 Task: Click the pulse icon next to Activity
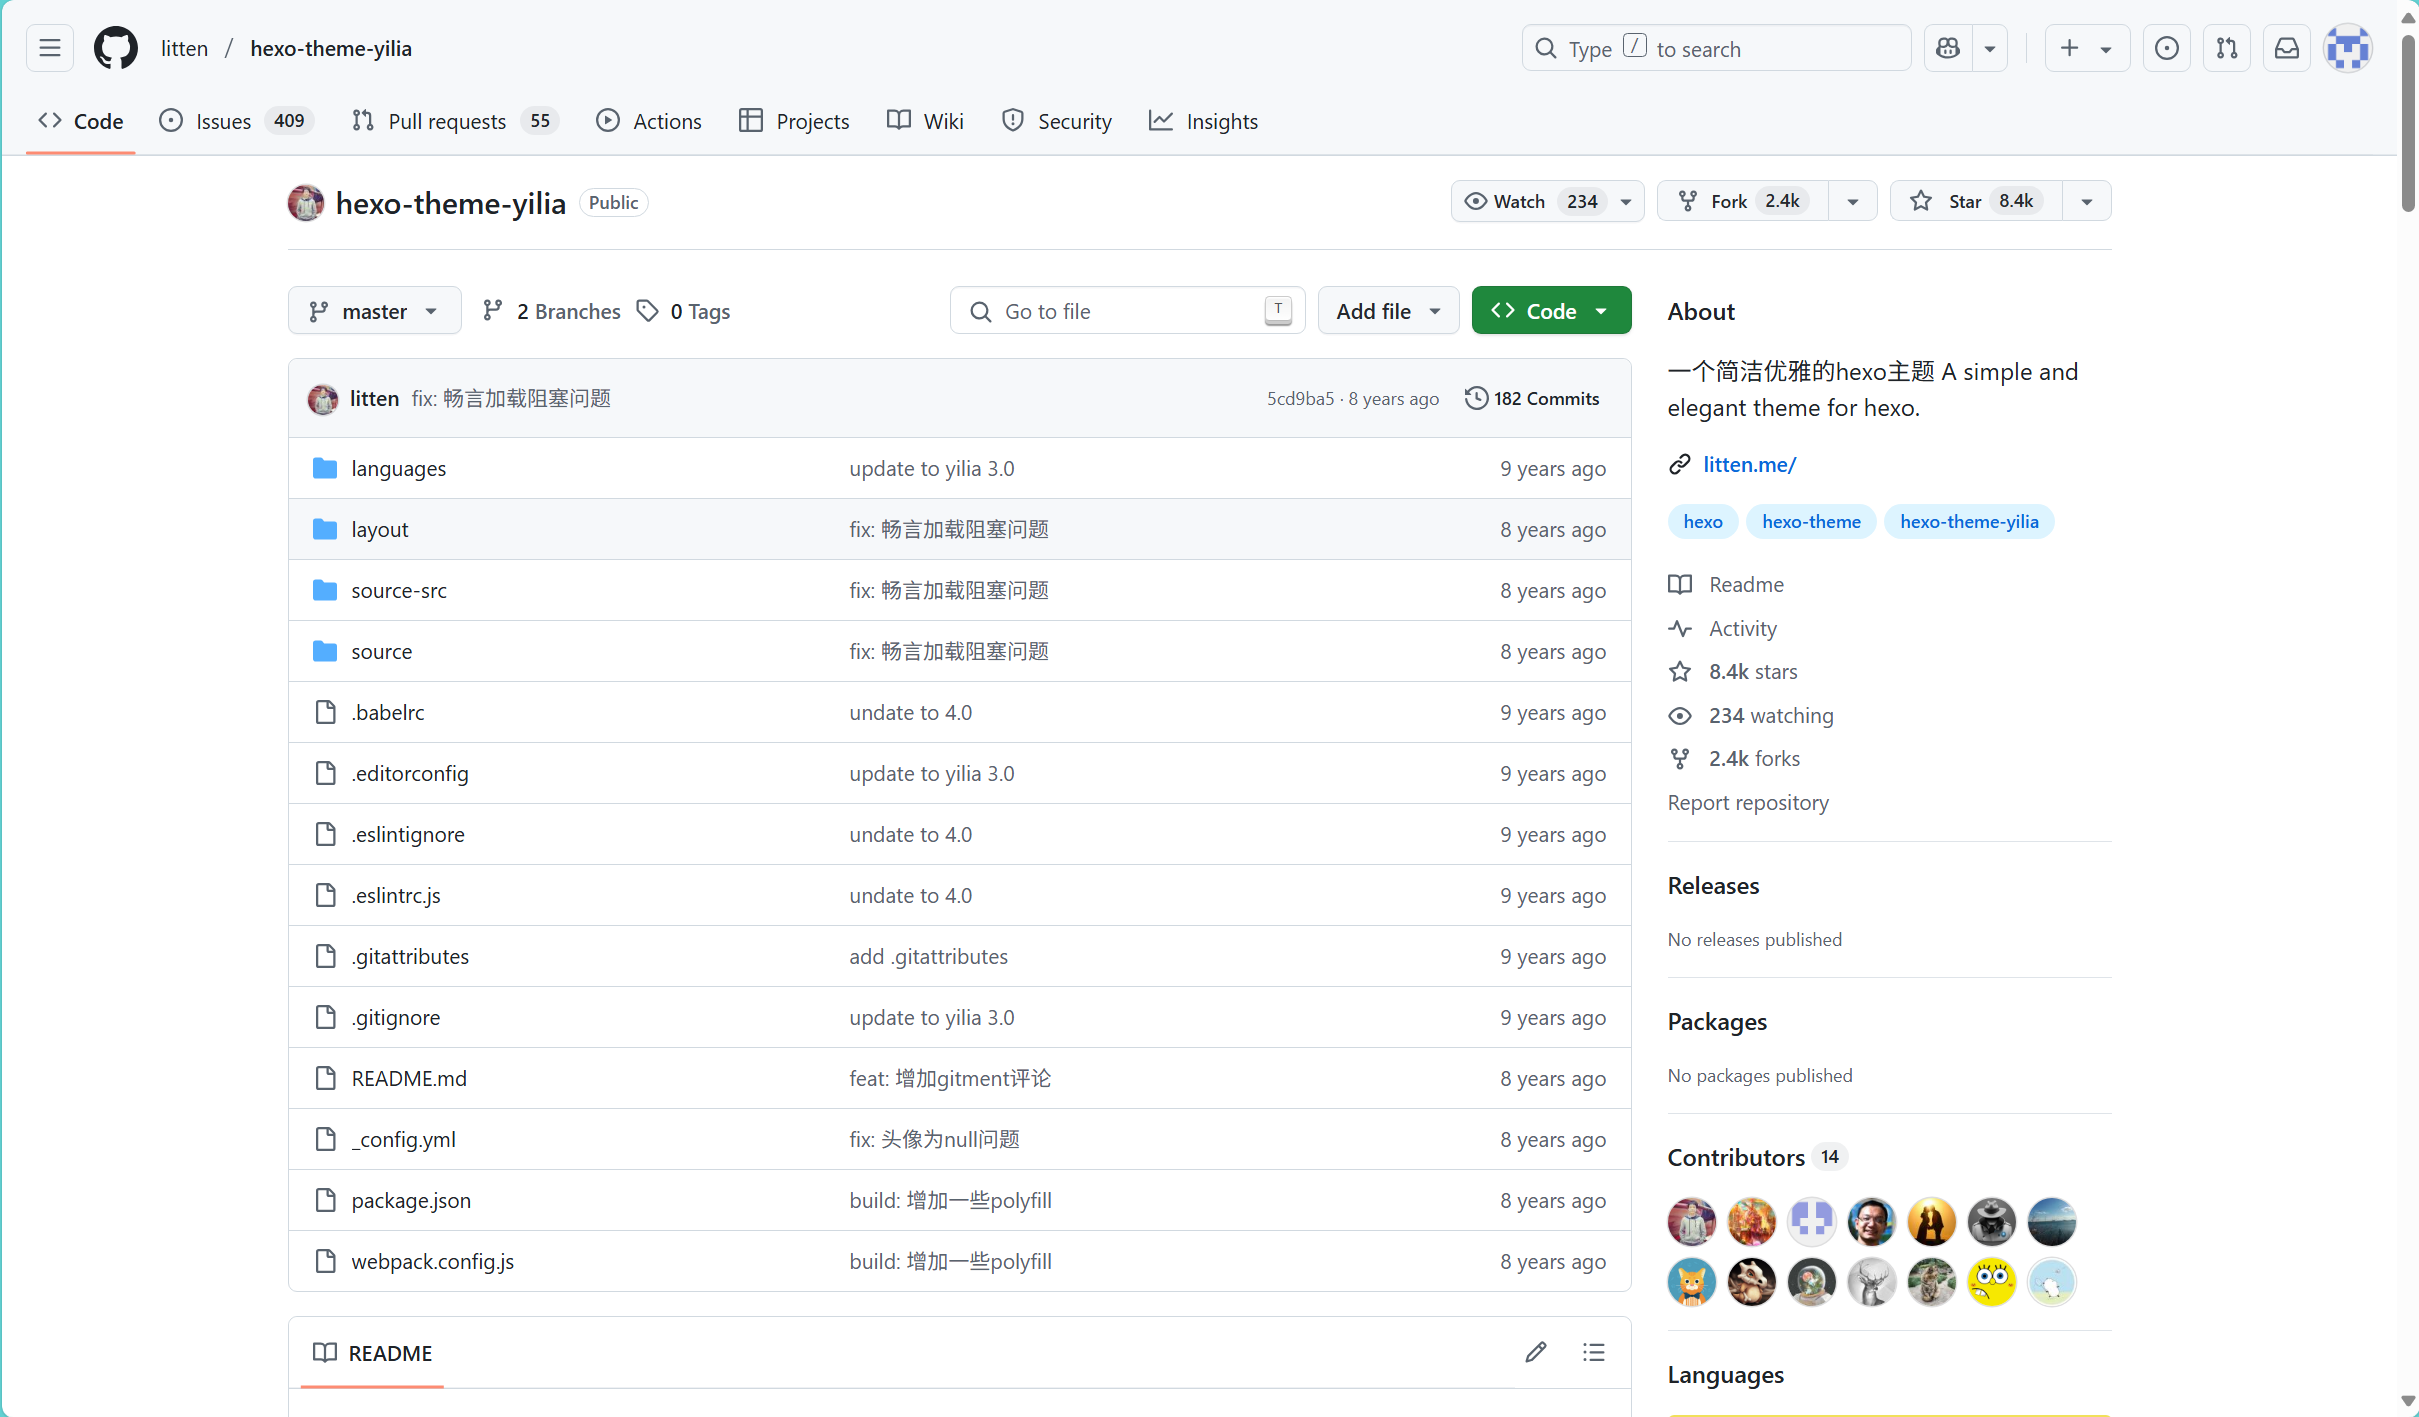coord(1680,628)
